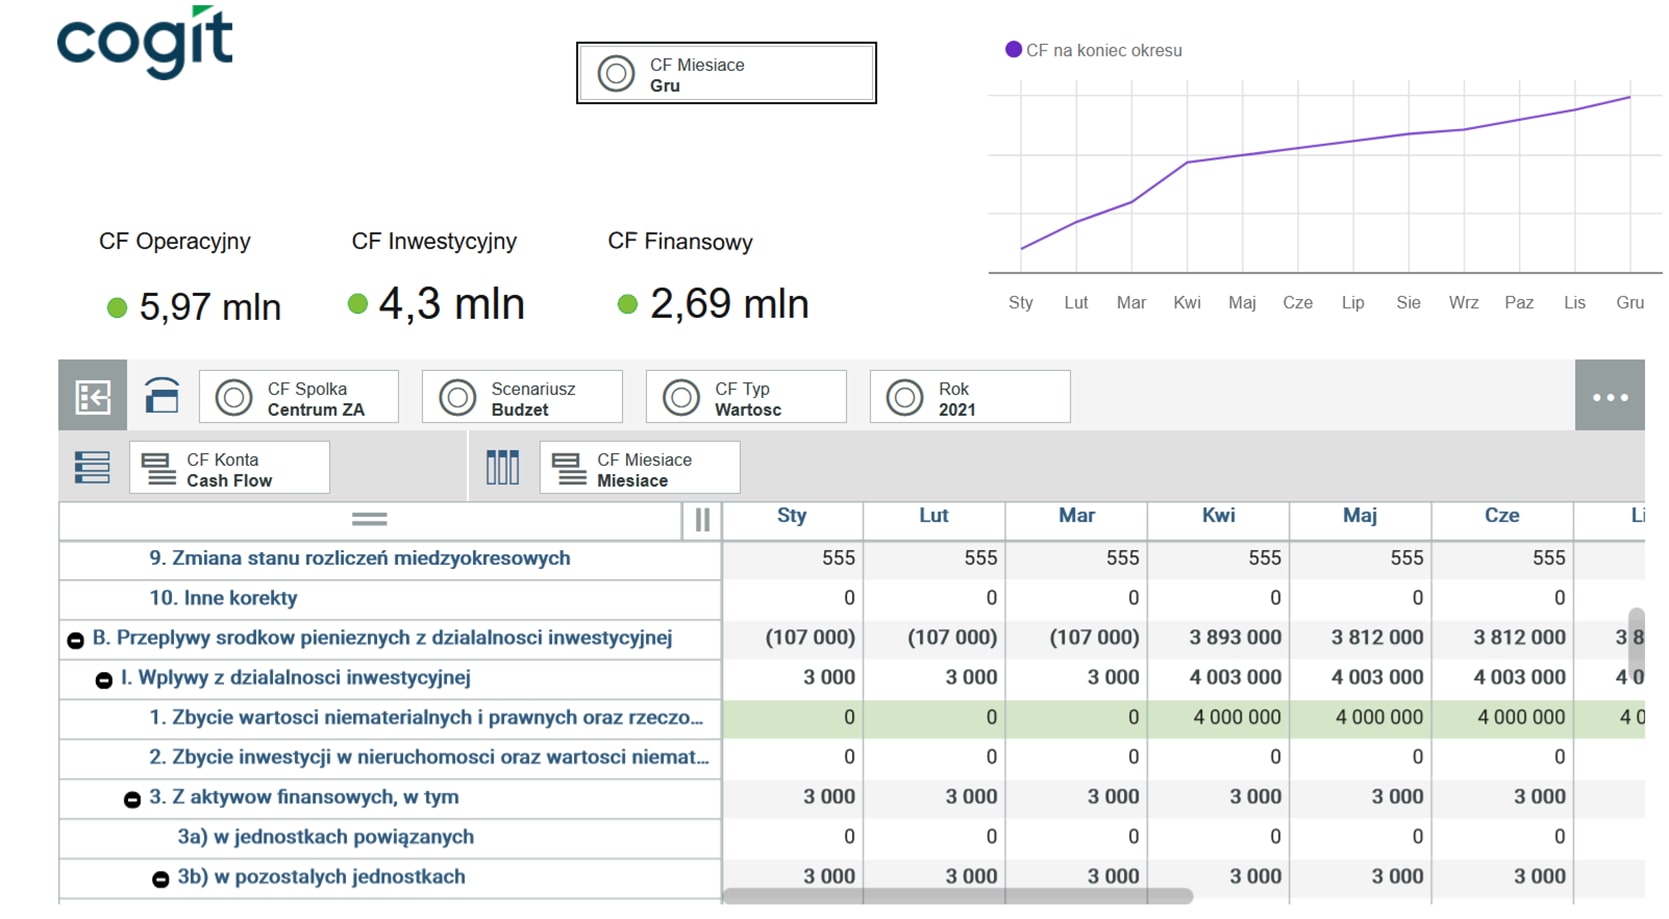Select row 2. Zbycie inwestycji w nieruchomosci
Image resolution: width=1669 pixels, height=919 pixels.
390,758
